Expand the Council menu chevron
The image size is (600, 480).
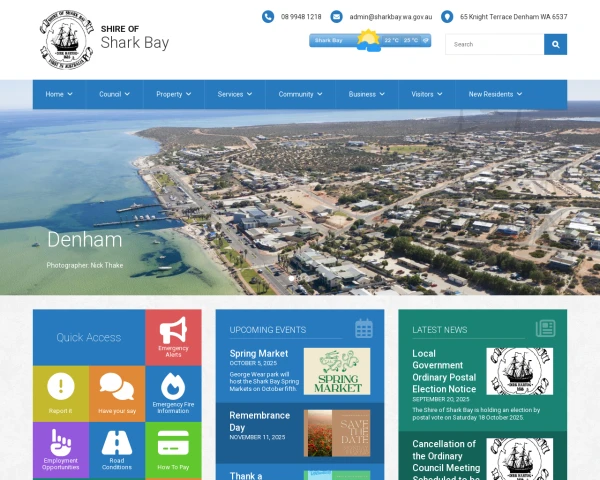click(127, 94)
